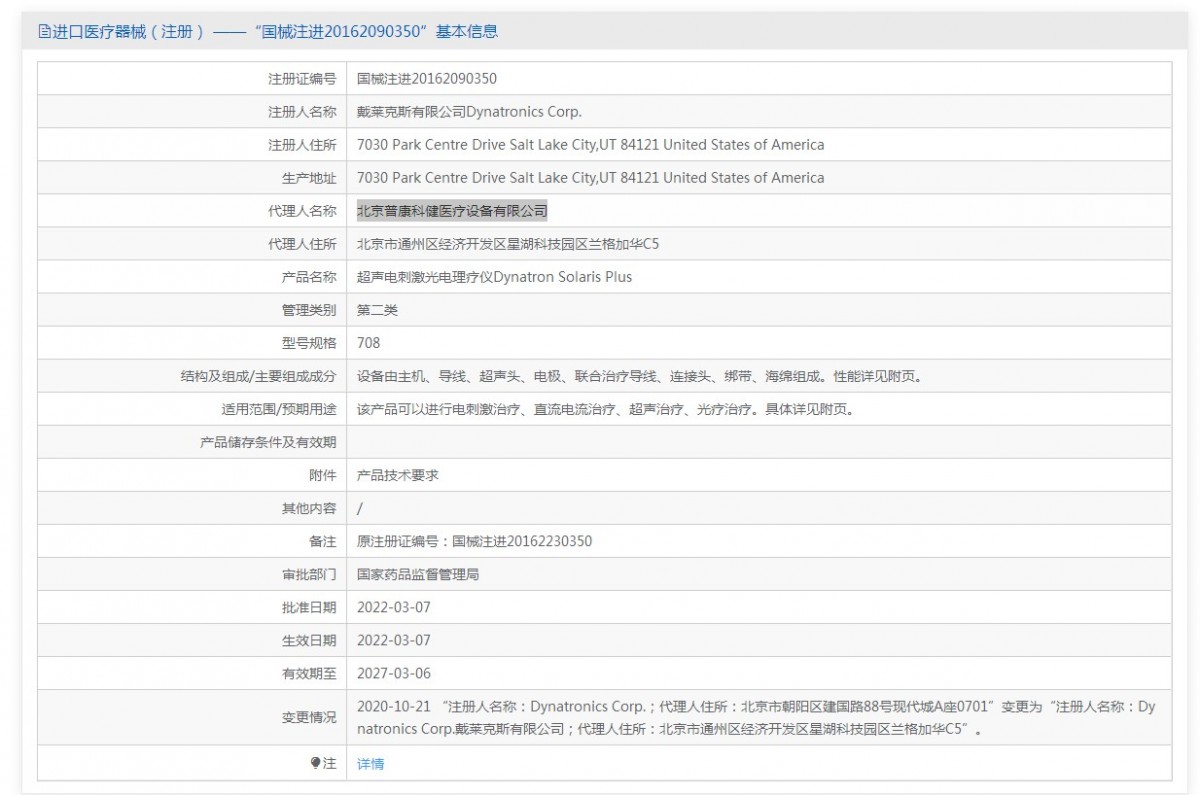Click the '2027-03-06' expiry date

[394, 673]
